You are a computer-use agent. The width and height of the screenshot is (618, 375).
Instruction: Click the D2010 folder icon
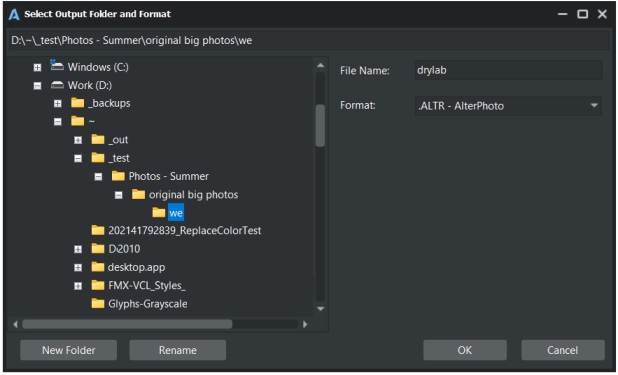(98, 248)
